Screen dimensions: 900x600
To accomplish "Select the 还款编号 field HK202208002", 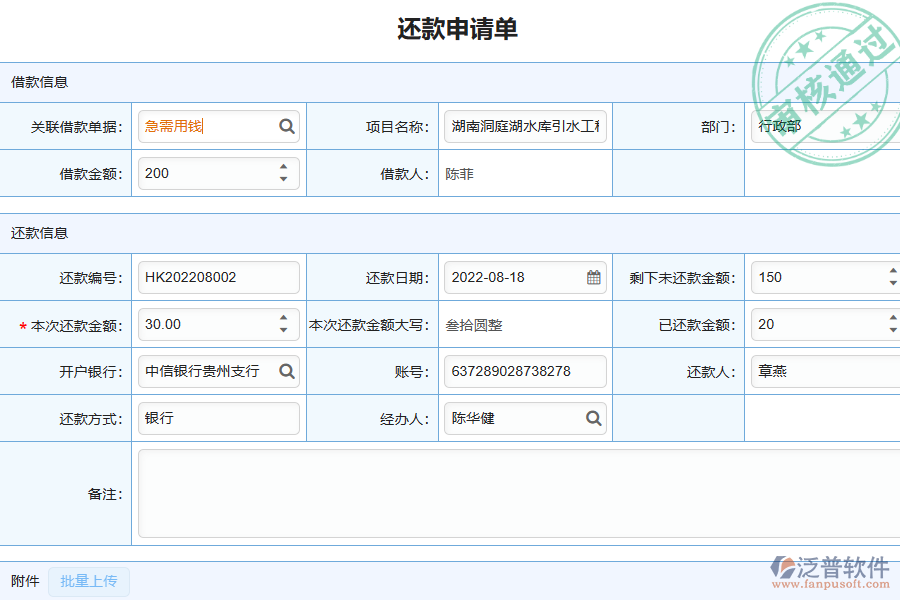I will pos(219,277).
